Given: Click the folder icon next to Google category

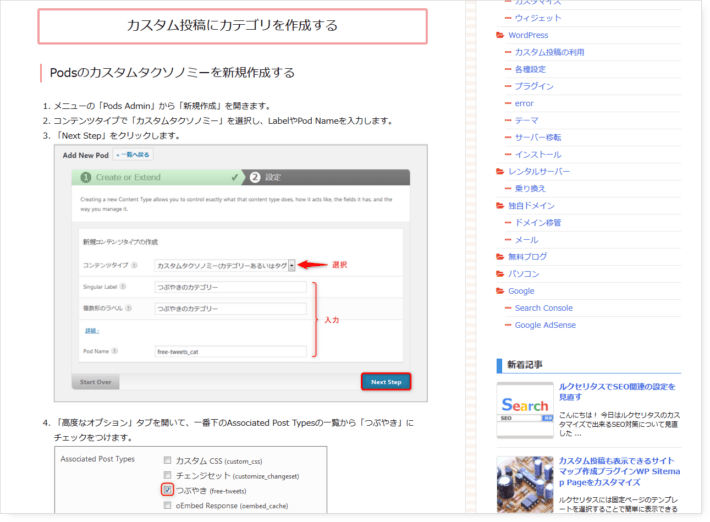Looking at the screenshot, I should (500, 291).
